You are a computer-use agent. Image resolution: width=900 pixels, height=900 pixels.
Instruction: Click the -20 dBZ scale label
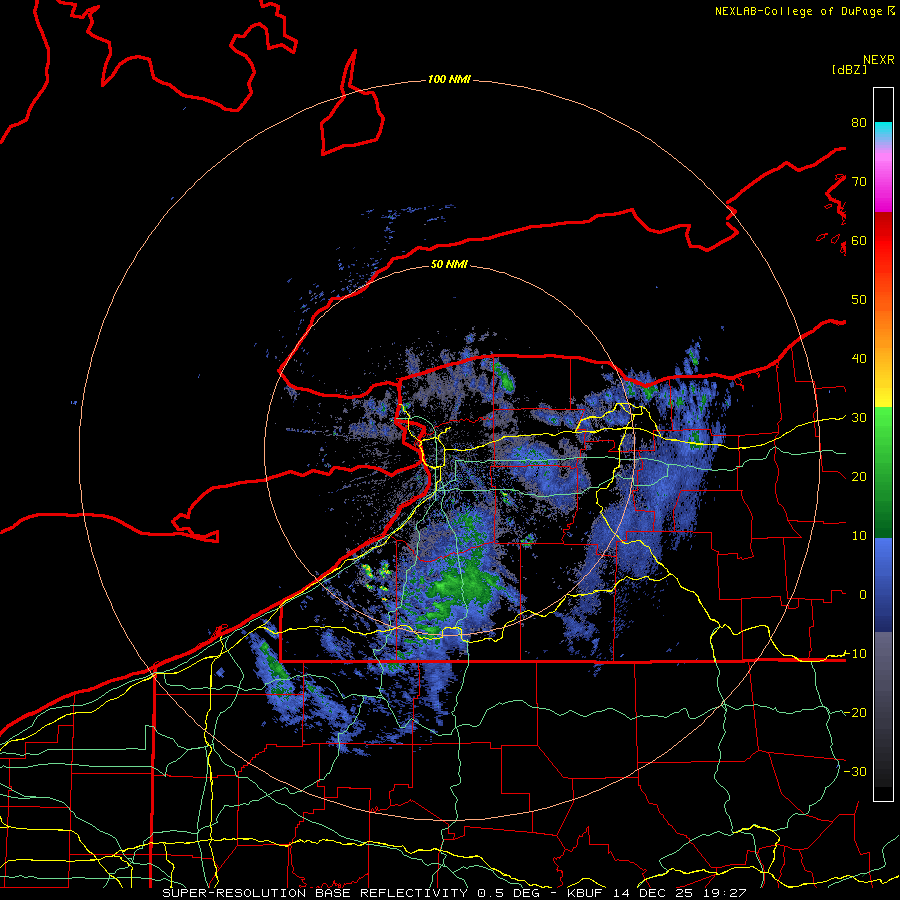pyautogui.click(x=854, y=712)
